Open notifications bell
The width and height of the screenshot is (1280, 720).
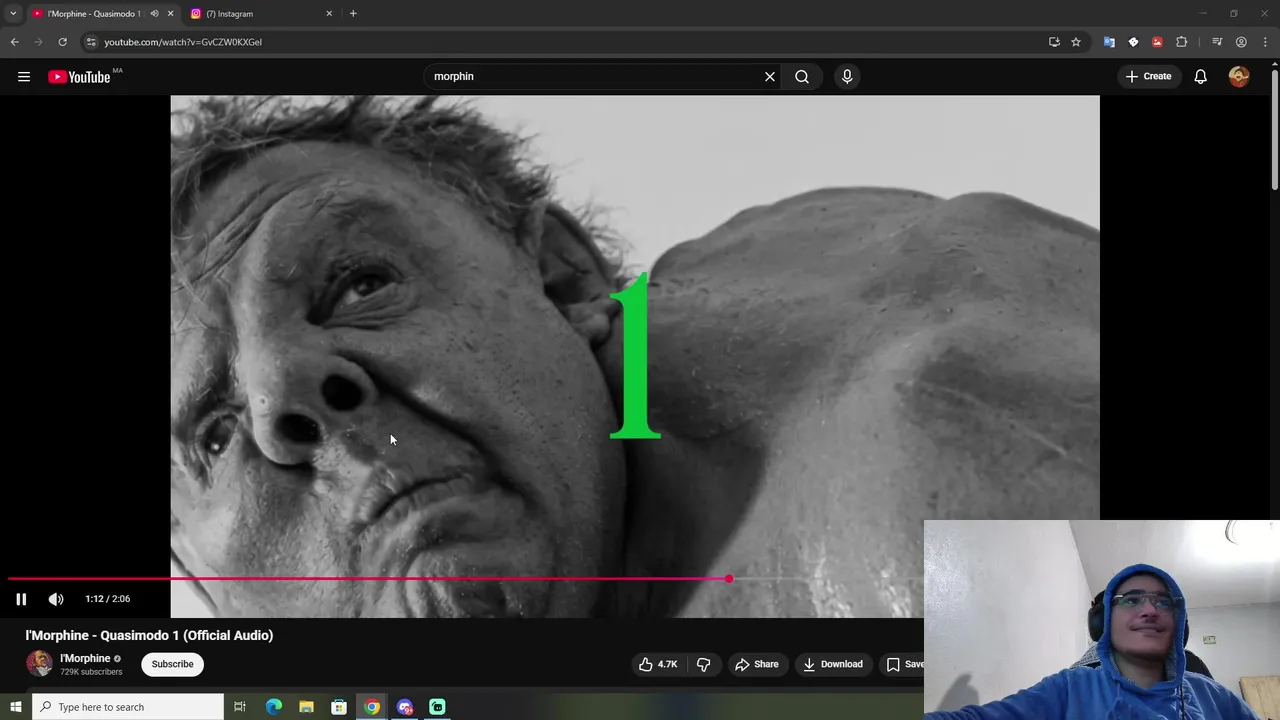point(1201,76)
